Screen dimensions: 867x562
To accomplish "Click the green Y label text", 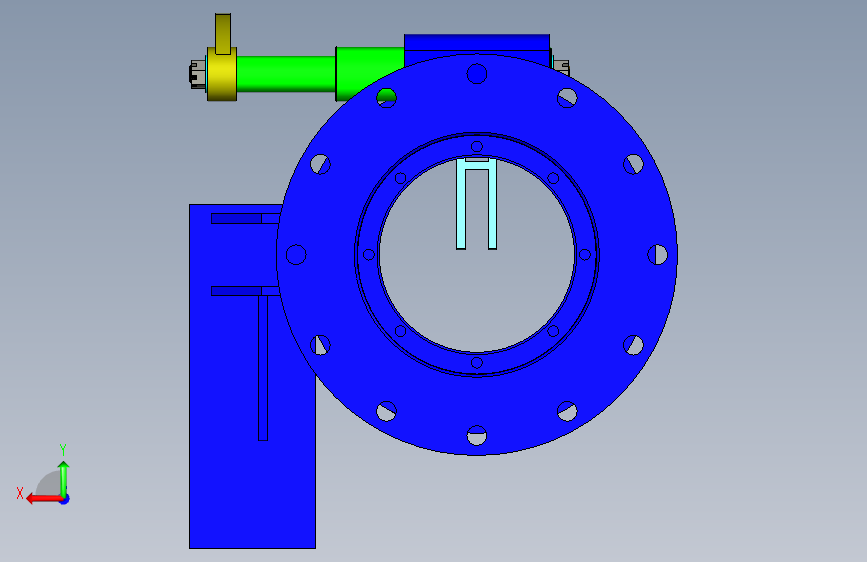I will click(x=63, y=450).
